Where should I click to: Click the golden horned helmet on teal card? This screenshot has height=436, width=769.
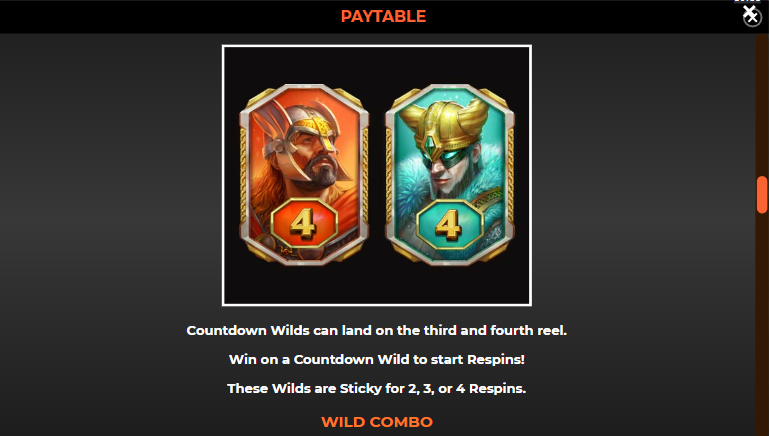pyautogui.click(x=444, y=125)
